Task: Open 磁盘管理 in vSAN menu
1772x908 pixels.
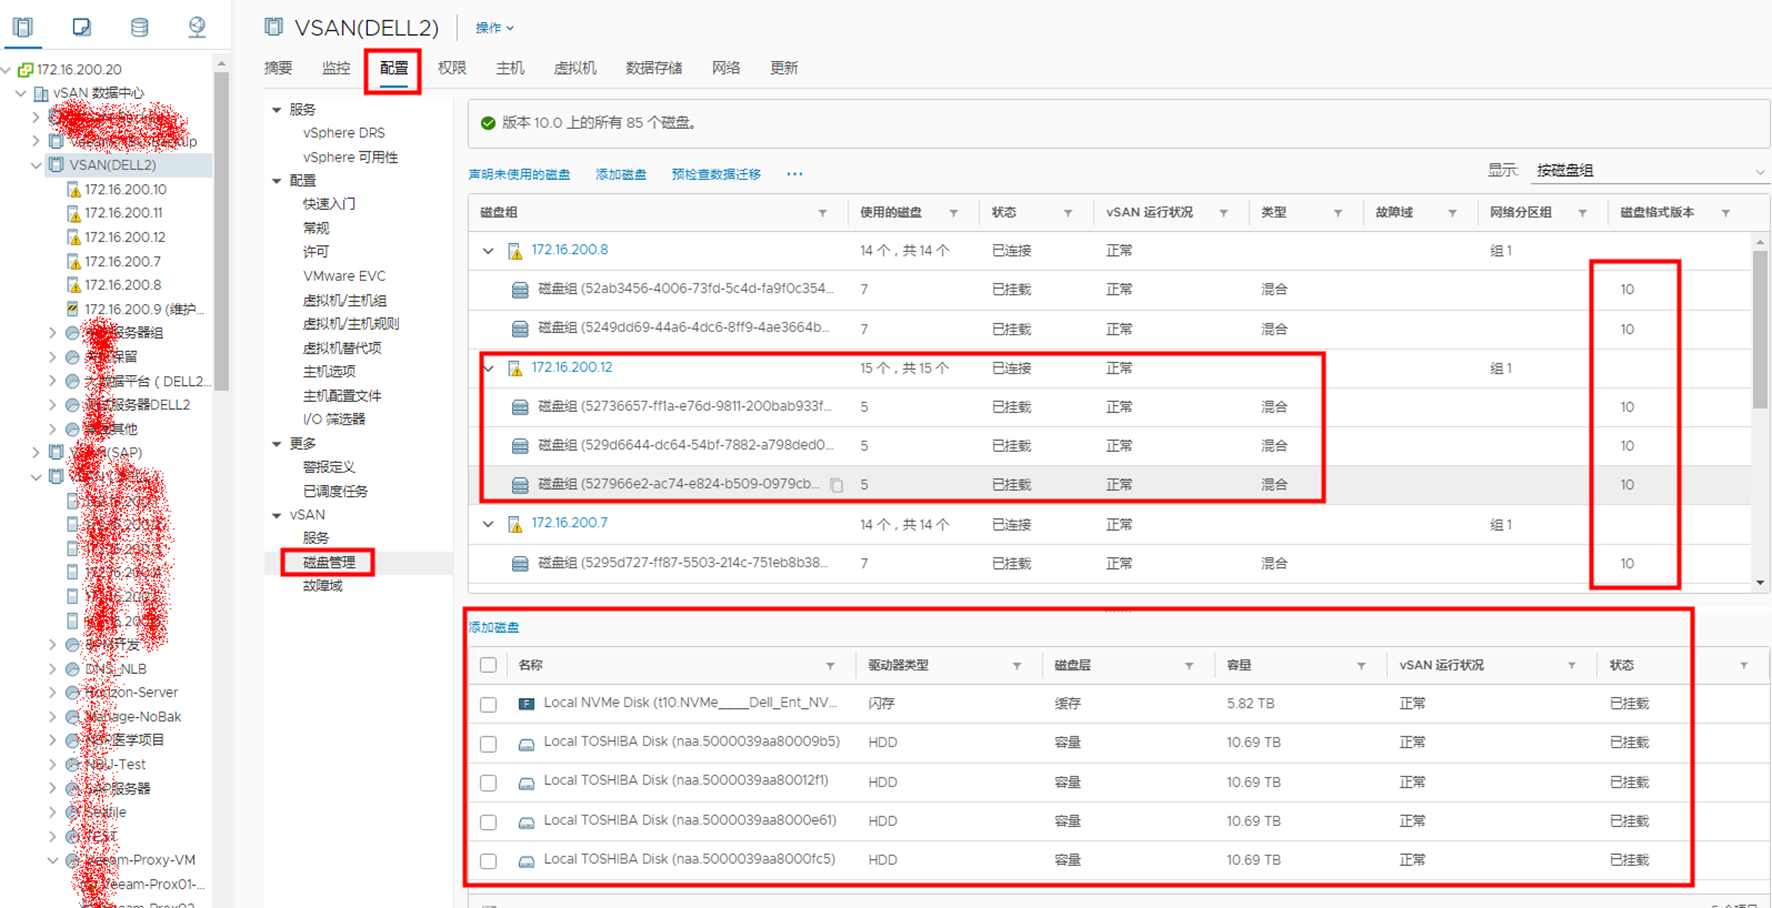Action: [329, 562]
